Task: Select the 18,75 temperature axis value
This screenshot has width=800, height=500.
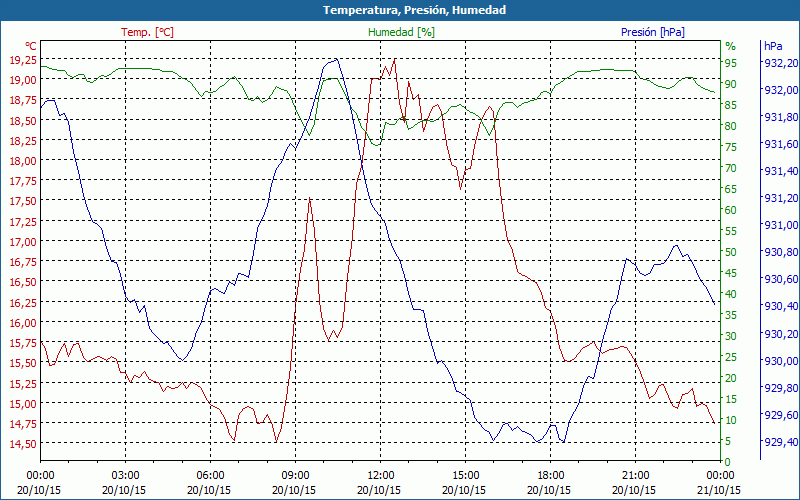Action: (x=23, y=100)
